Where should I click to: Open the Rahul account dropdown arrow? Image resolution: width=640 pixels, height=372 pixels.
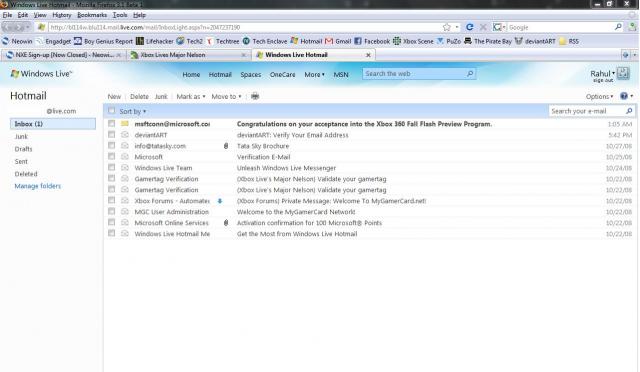[613, 73]
